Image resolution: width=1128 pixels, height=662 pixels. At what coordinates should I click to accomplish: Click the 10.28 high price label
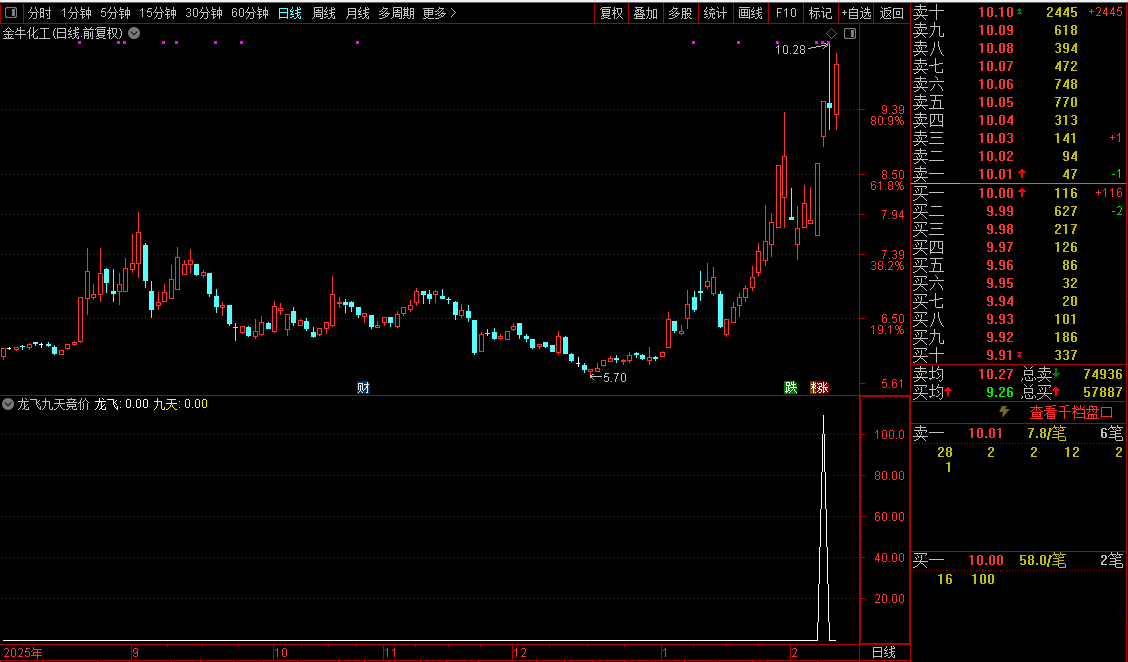coord(791,50)
